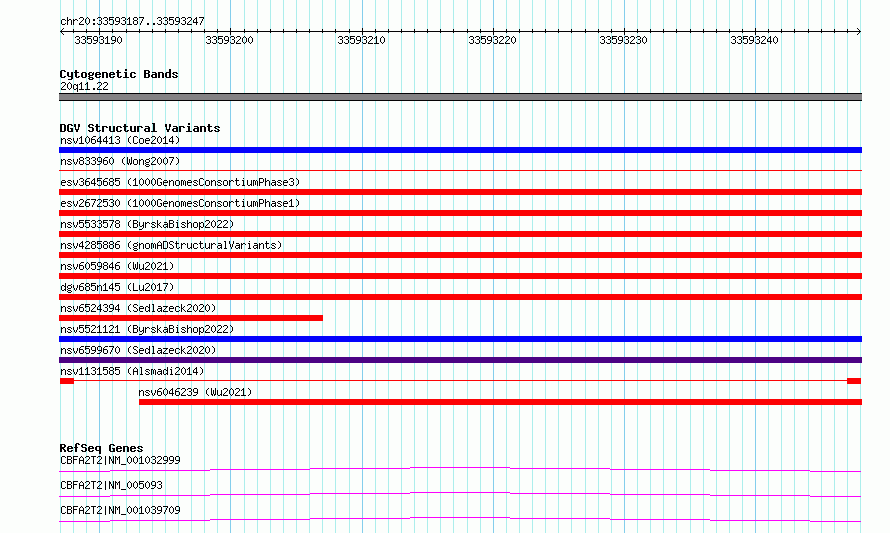Open esv3645685 (1000GenomesConsortiumPhase3) label

[x=180, y=182]
